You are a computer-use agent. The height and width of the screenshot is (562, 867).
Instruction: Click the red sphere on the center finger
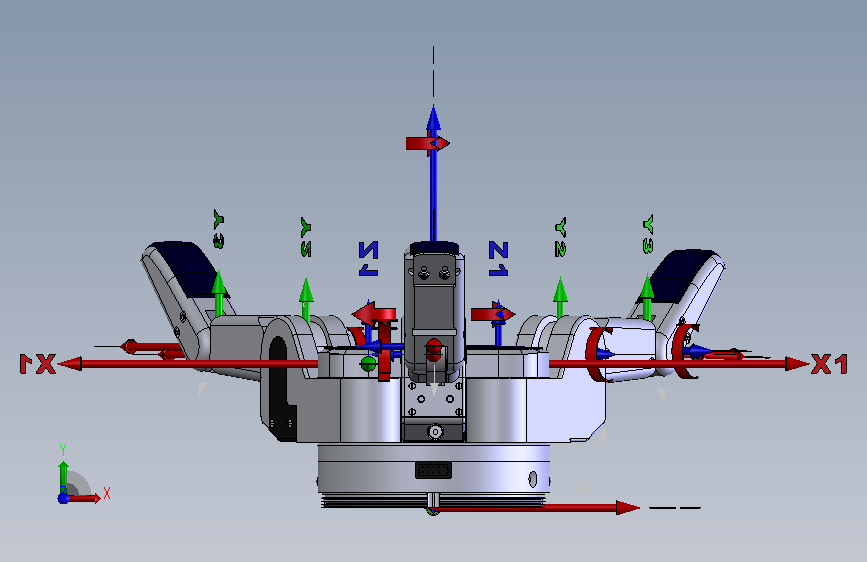pos(434,349)
